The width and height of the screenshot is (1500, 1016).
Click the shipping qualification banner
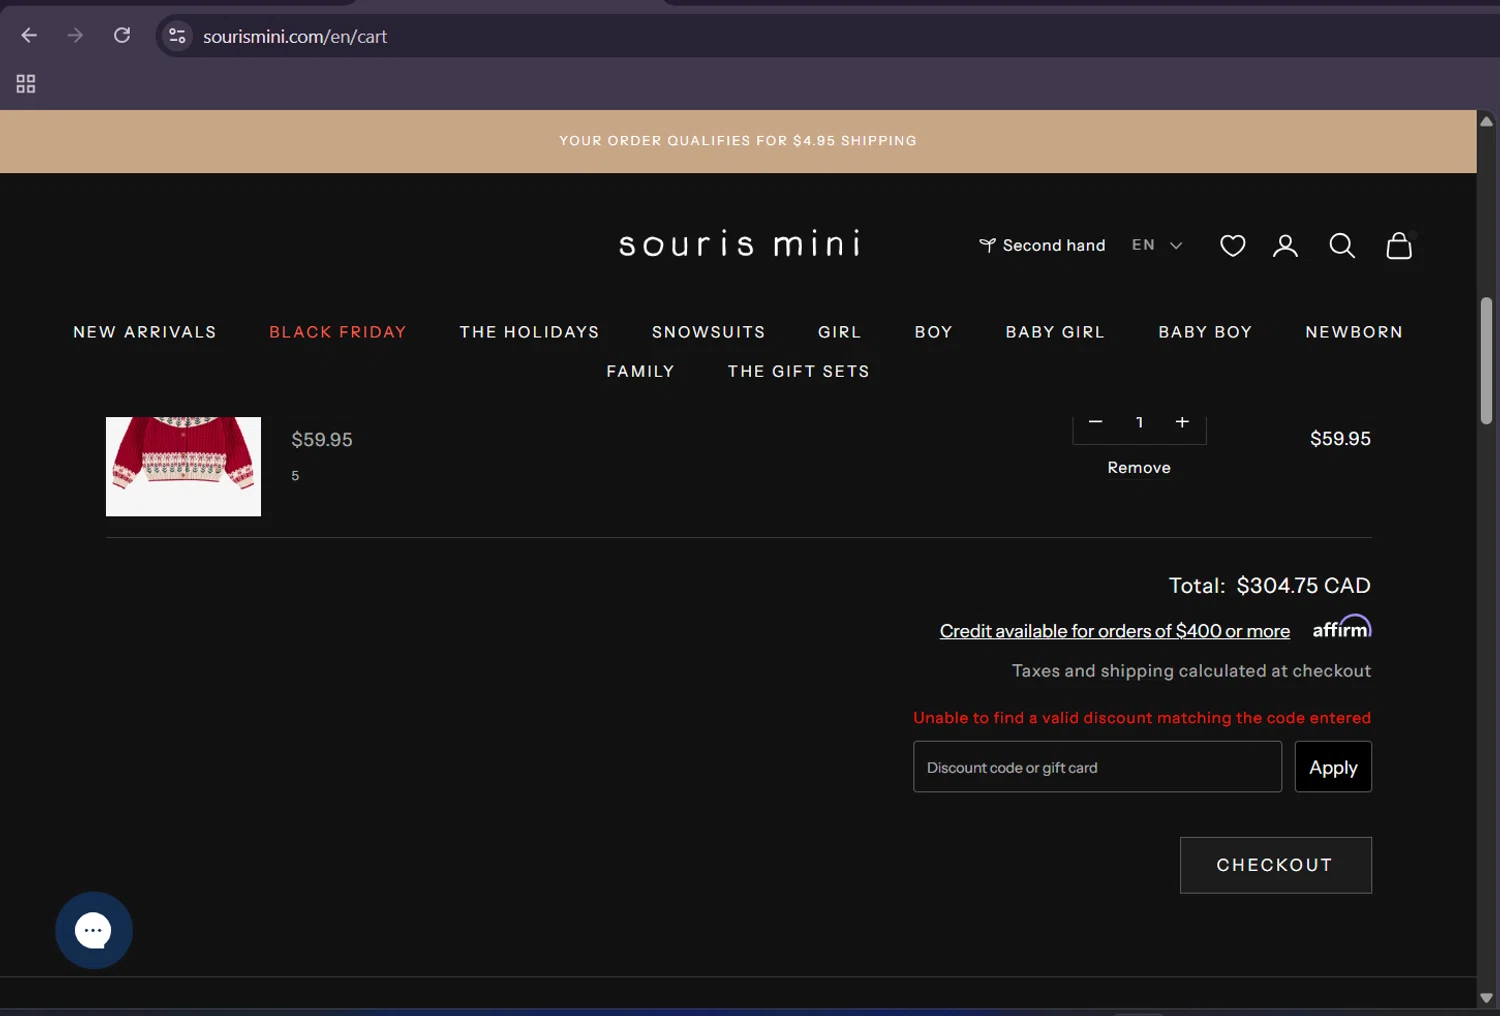tap(738, 141)
